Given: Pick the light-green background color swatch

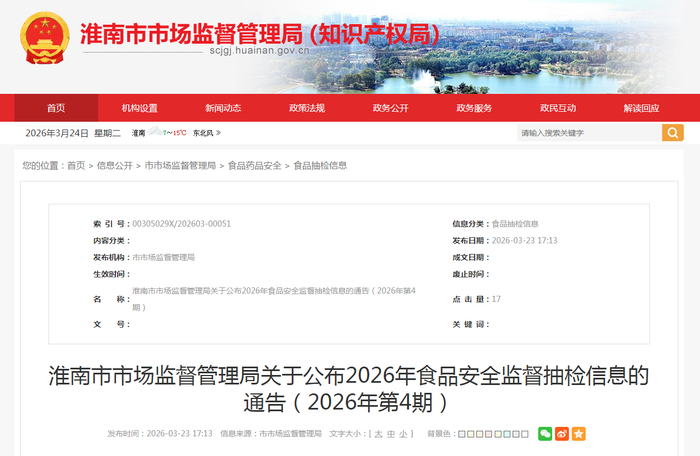Looking at the screenshot, I should [498, 434].
